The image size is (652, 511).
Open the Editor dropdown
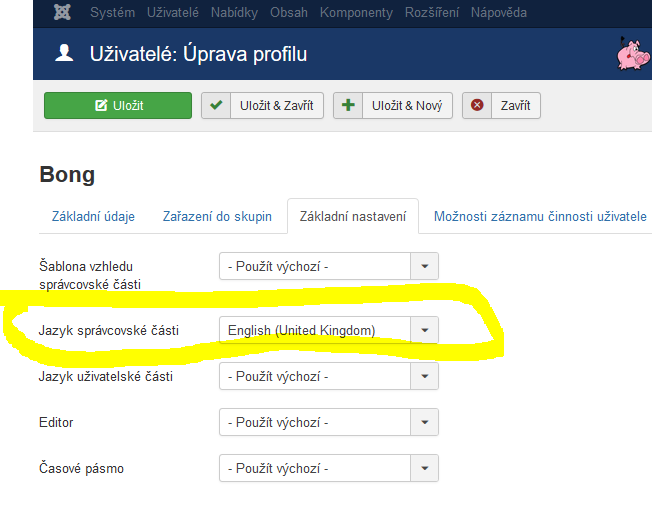pos(329,422)
